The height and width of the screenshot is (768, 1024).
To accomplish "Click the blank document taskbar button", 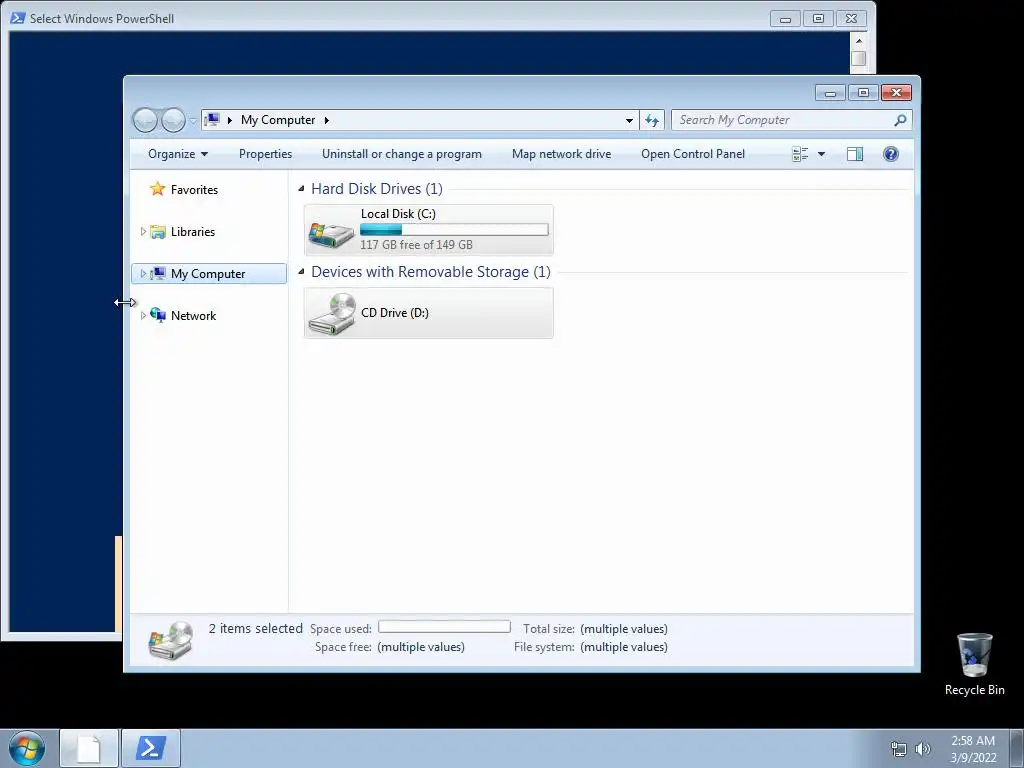I will pos(89,748).
